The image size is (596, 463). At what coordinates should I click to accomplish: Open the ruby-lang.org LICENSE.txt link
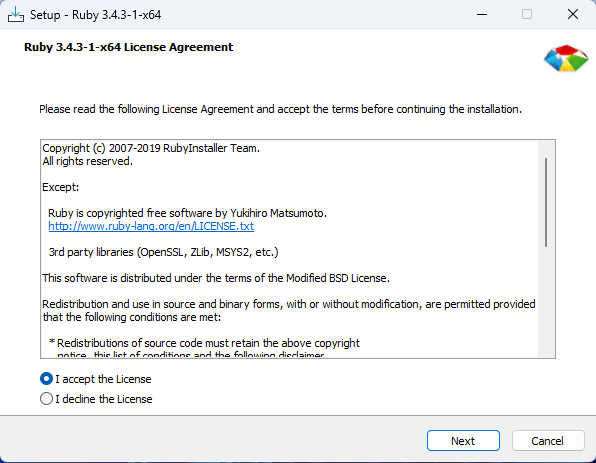[x=151, y=226]
